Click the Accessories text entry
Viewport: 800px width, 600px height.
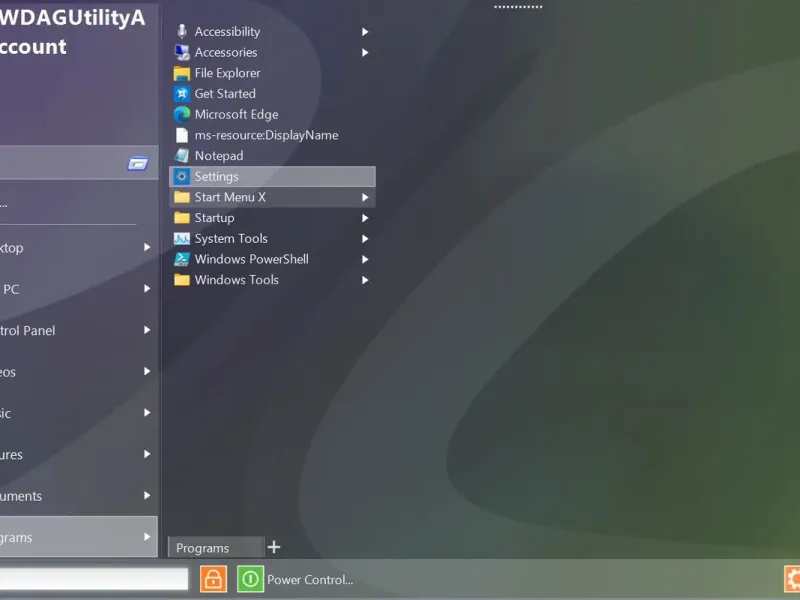coord(226,53)
